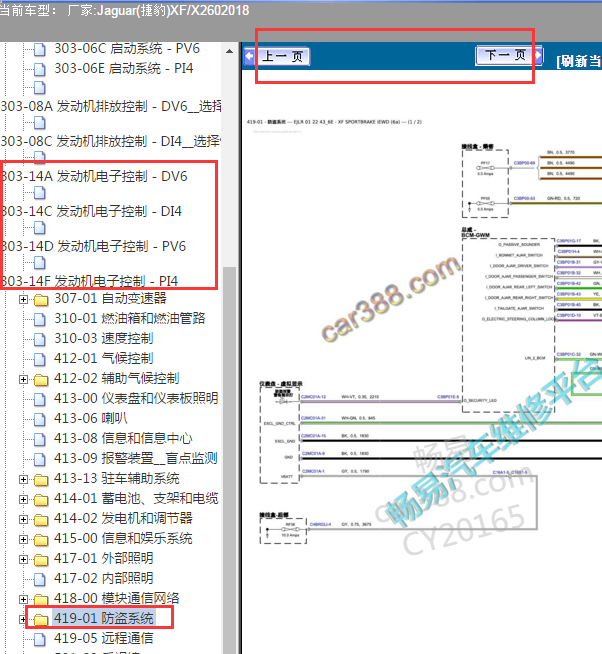This screenshot has height=654, width=602.
Task: Select 303-14C 发动机电子控制 - DI4 entry
Action: click(x=91, y=211)
